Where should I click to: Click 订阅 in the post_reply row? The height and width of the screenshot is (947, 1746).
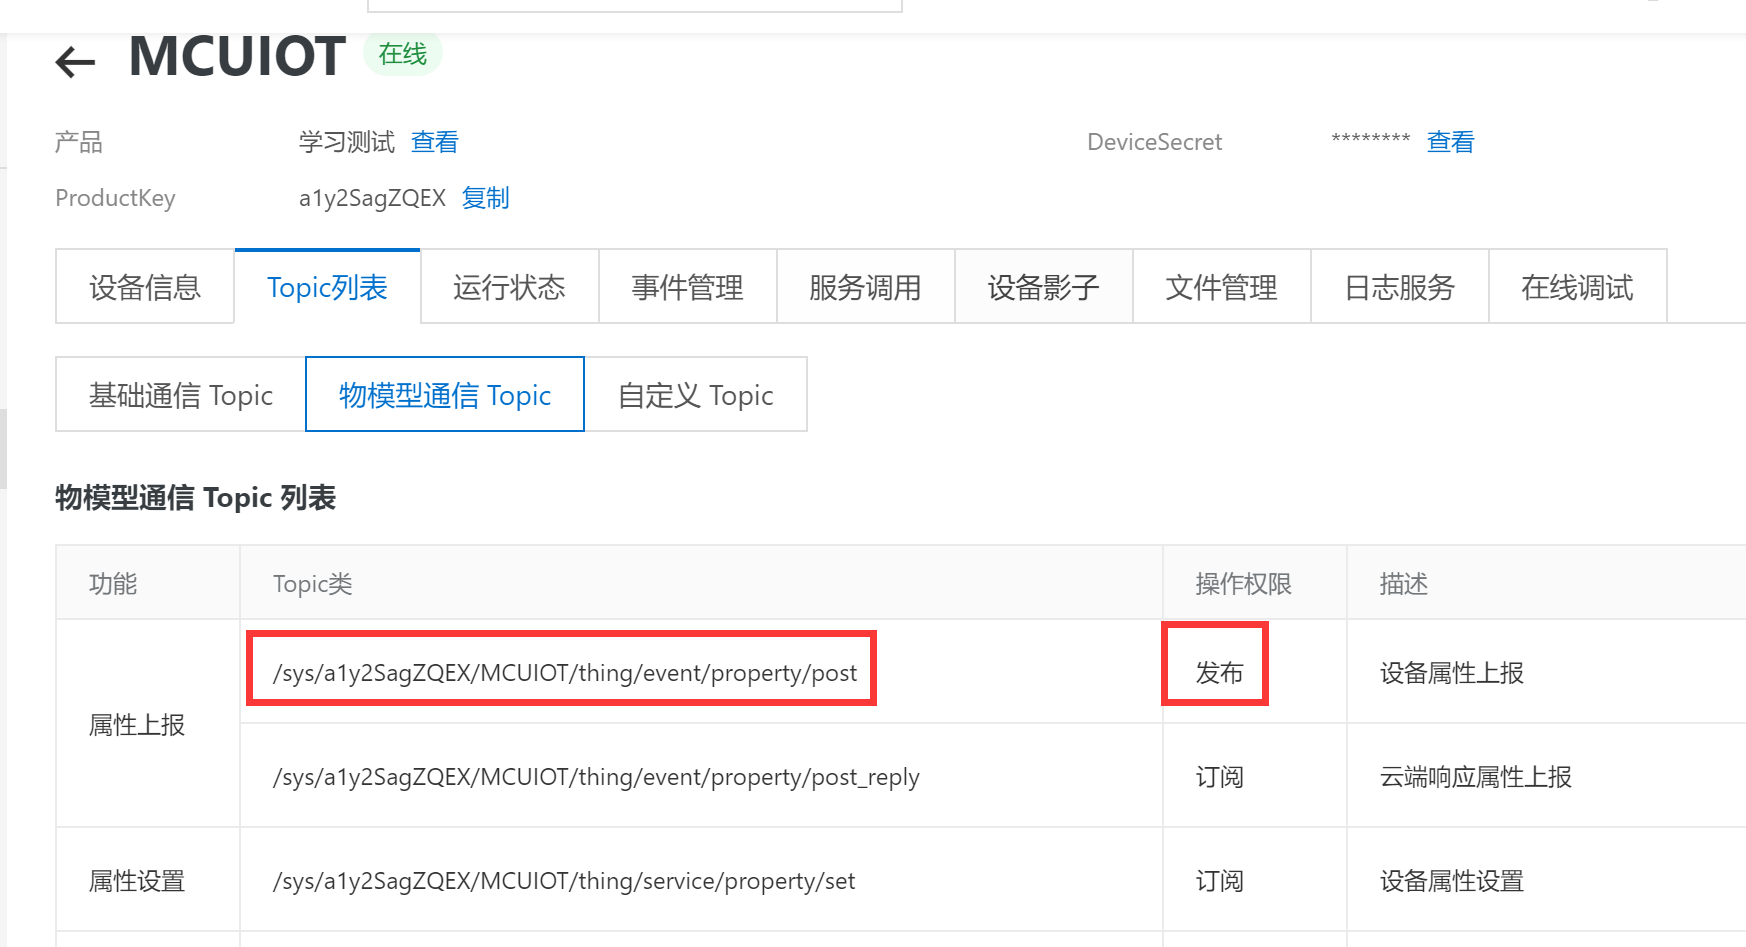click(x=1219, y=777)
